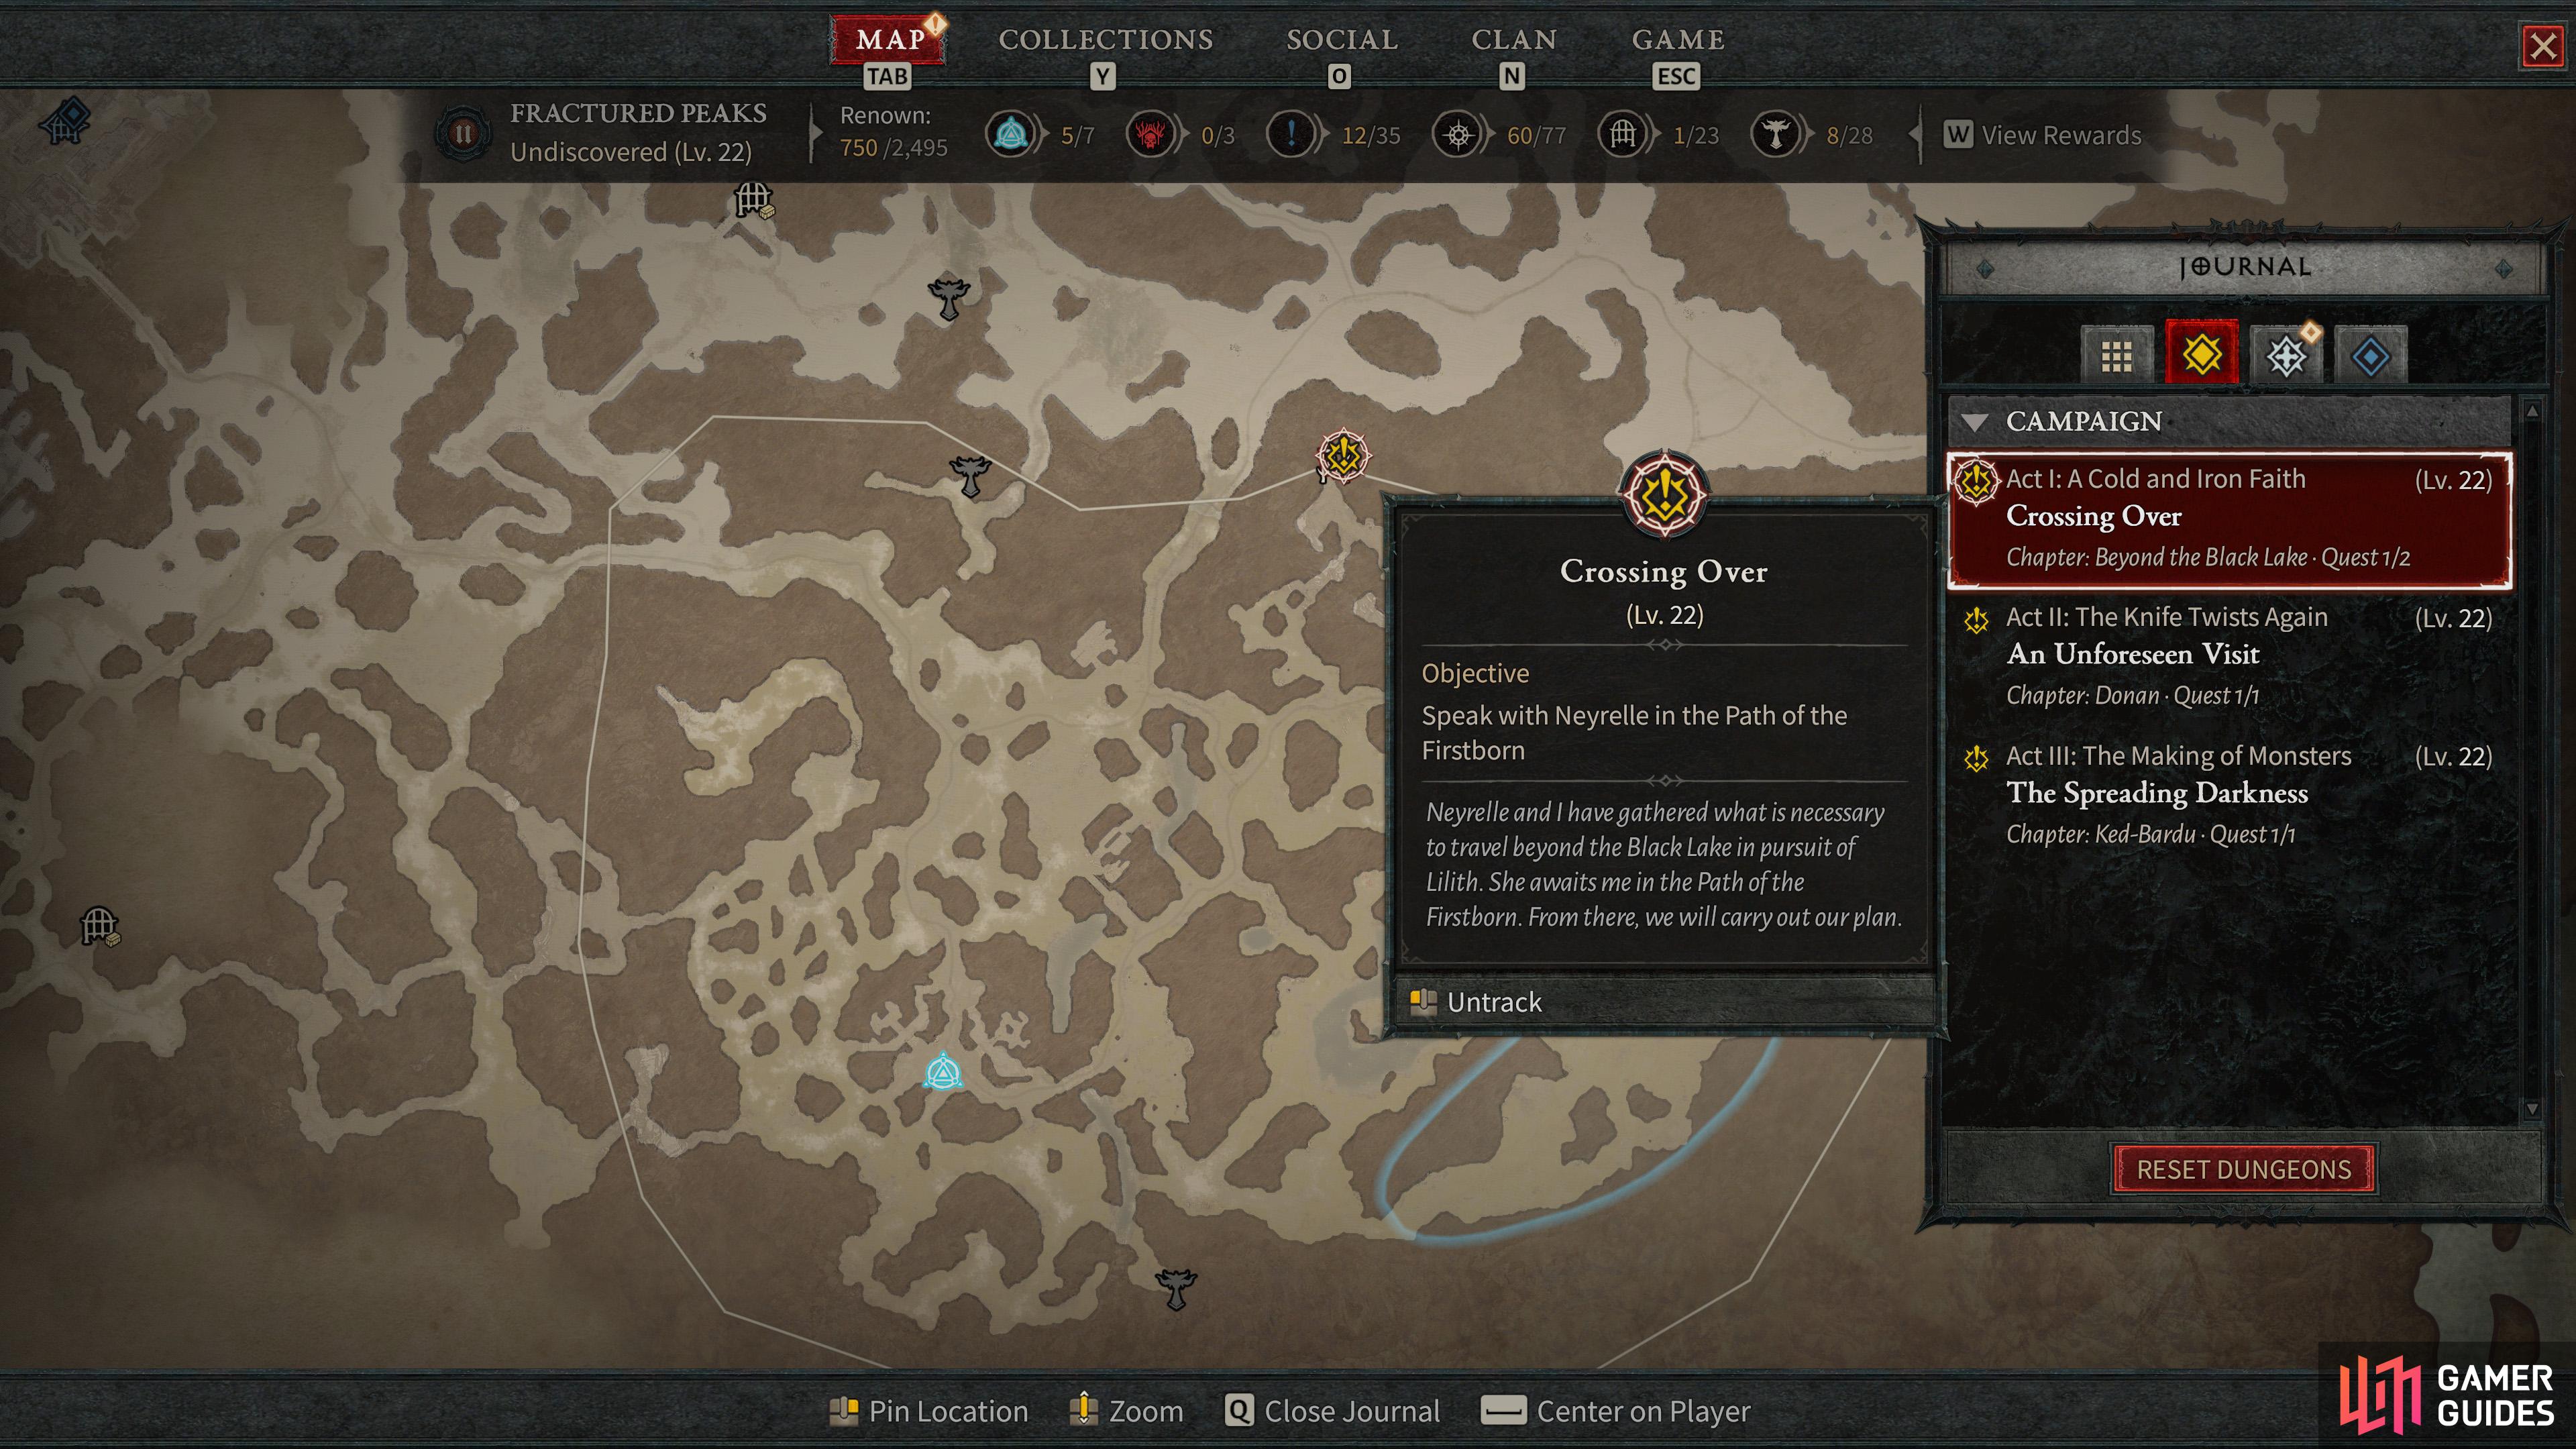Open the side quests filter icon in the Journal

click(x=2286, y=355)
